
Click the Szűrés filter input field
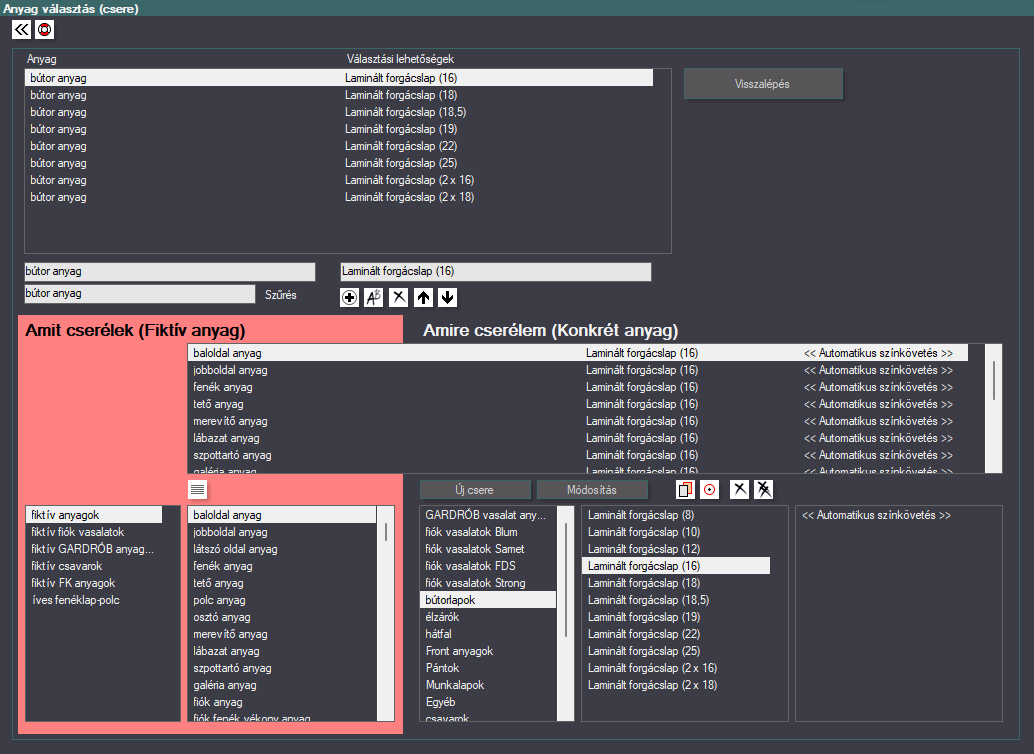pyautogui.click(x=140, y=294)
